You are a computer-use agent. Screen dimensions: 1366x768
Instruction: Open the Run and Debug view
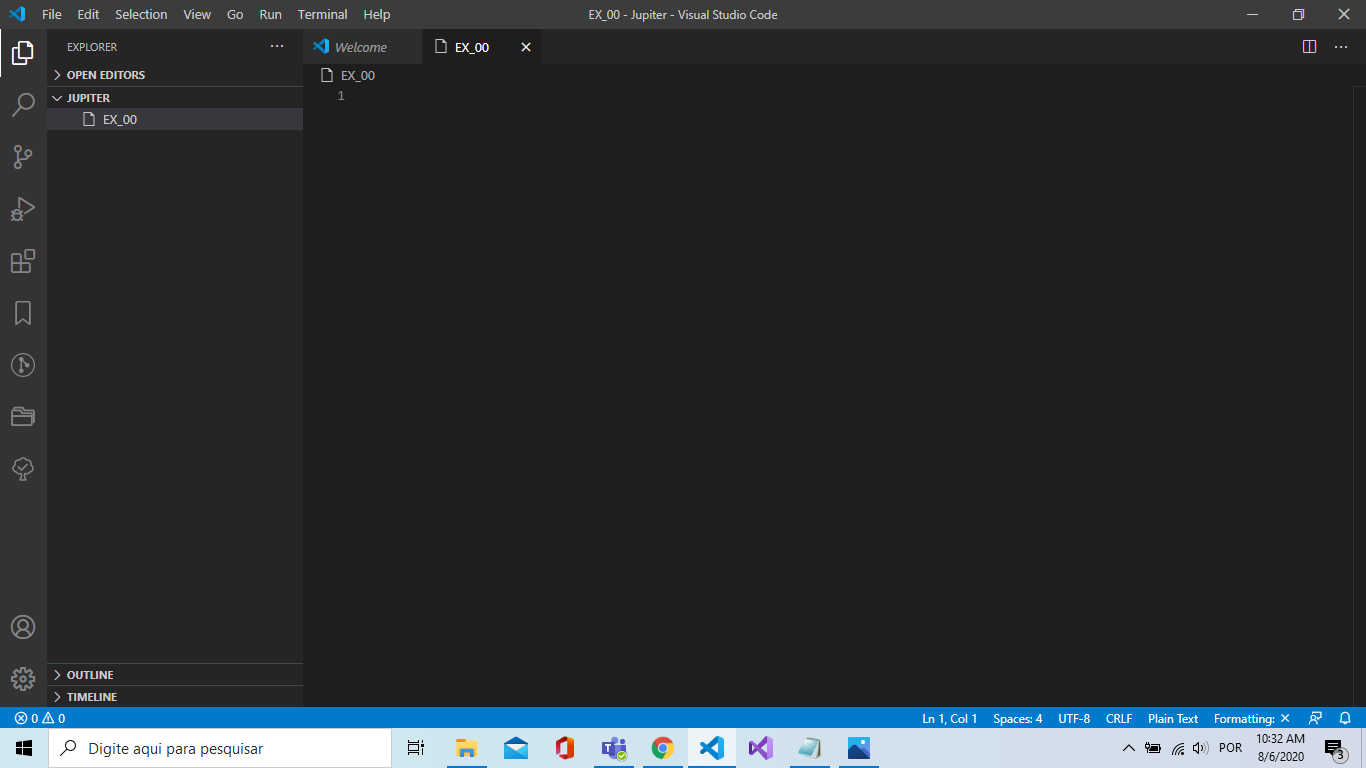pos(22,208)
